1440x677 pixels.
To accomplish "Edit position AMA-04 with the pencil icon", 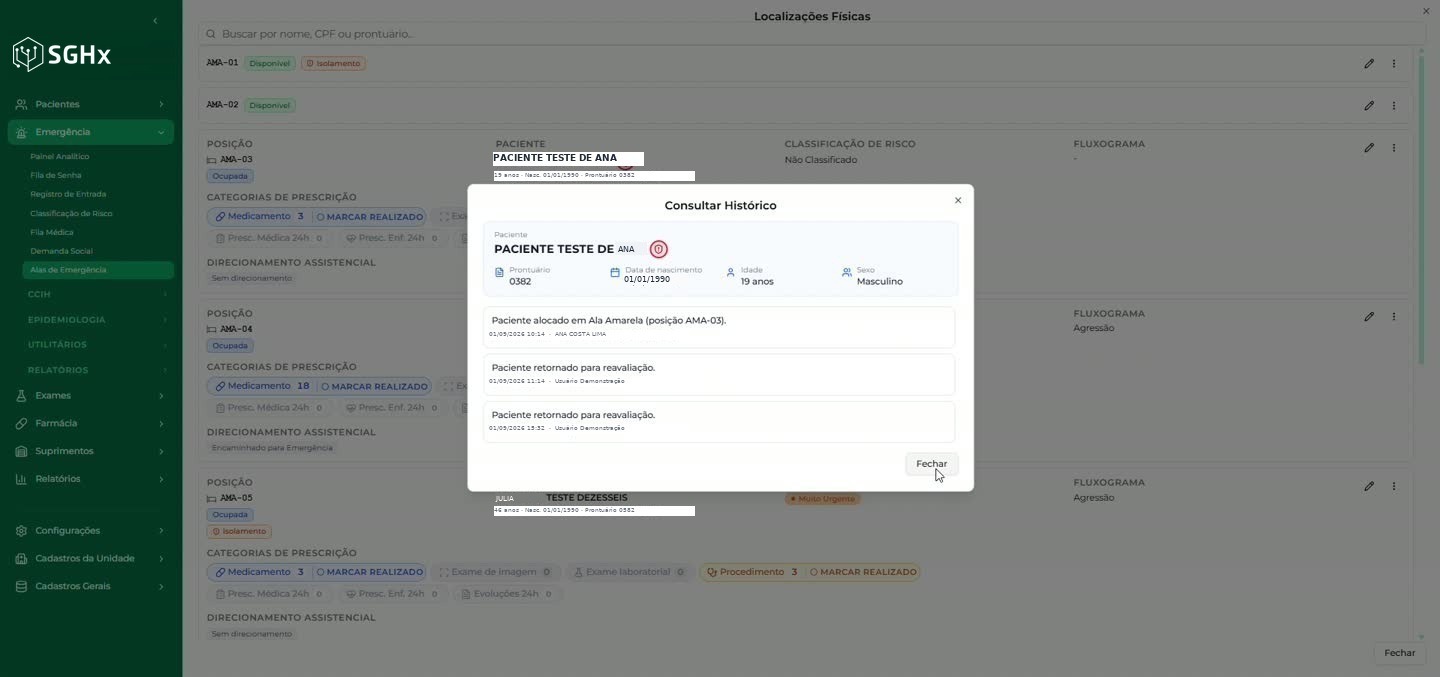I will pos(1369,316).
